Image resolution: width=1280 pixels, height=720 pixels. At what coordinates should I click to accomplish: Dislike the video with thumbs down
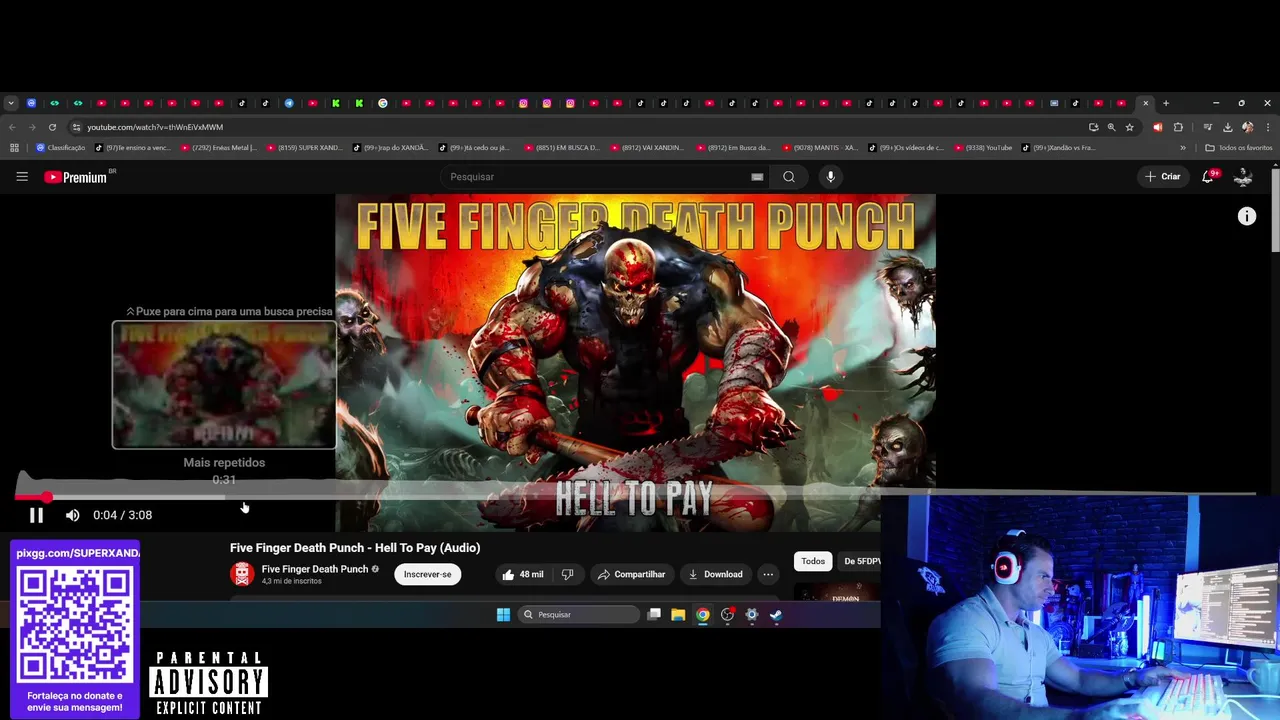pyautogui.click(x=567, y=574)
